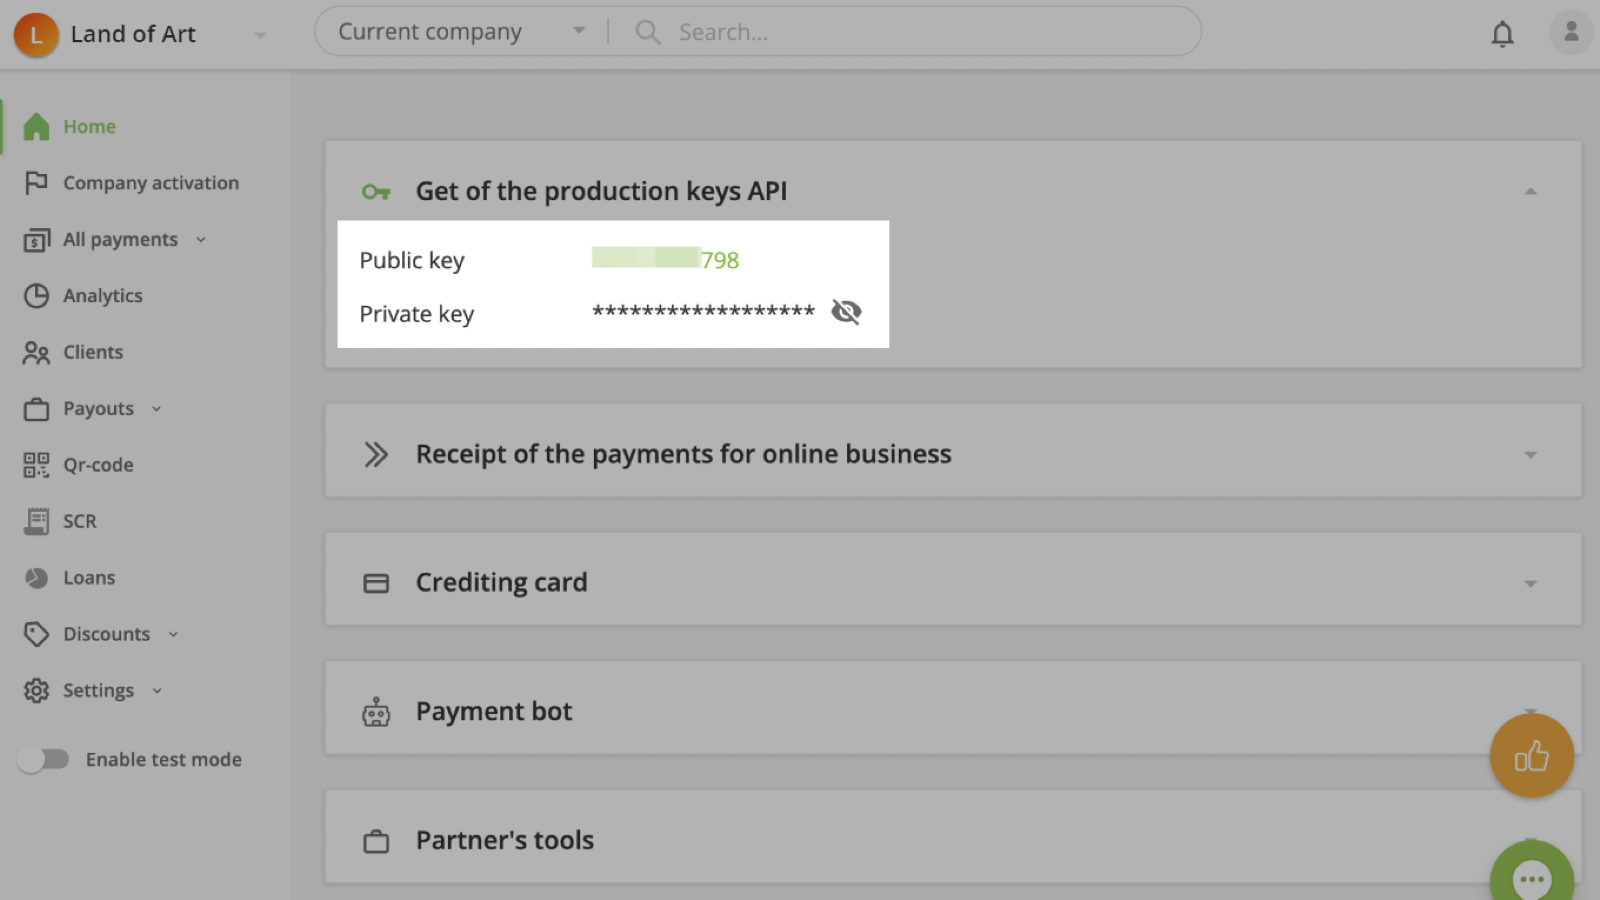
Task: Click the notification bell icon
Action: (1502, 34)
